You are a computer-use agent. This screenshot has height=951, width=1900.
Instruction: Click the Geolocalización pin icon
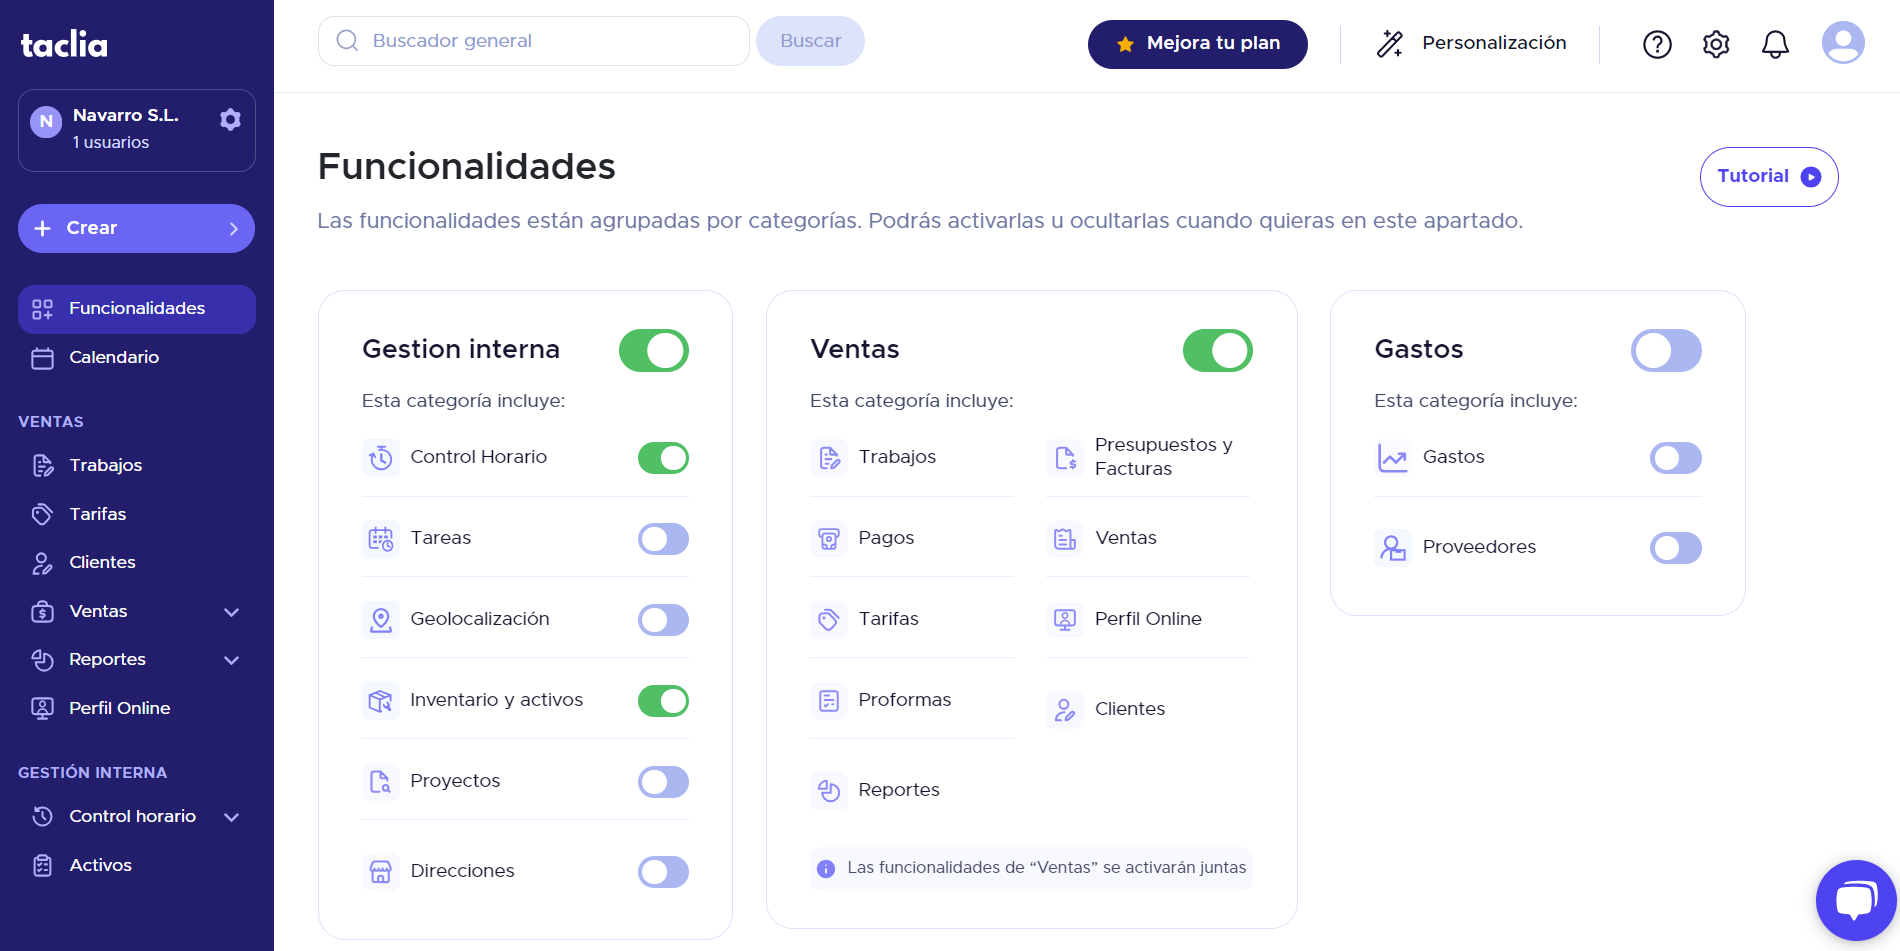pos(381,620)
